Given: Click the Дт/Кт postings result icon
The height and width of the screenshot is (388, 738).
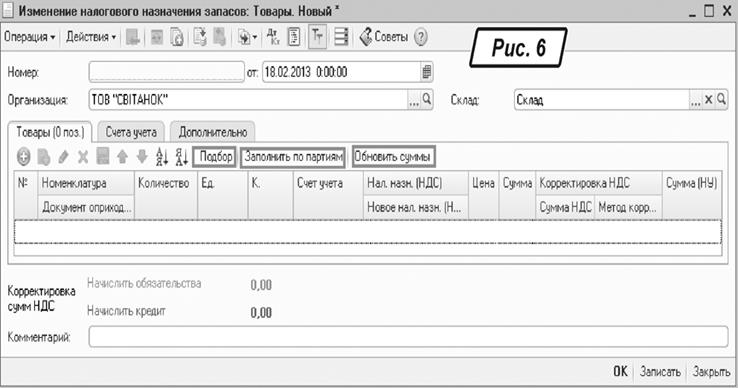Looking at the screenshot, I should 273,37.
